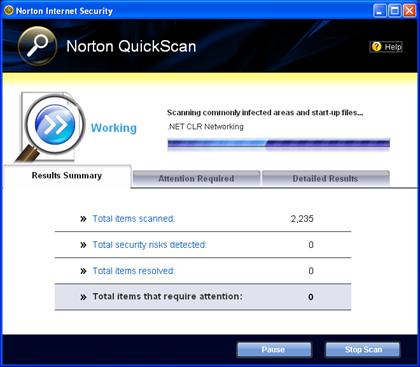Minimize the Norton Internet Security window
The height and width of the screenshot is (367, 420).
(x=379, y=11)
